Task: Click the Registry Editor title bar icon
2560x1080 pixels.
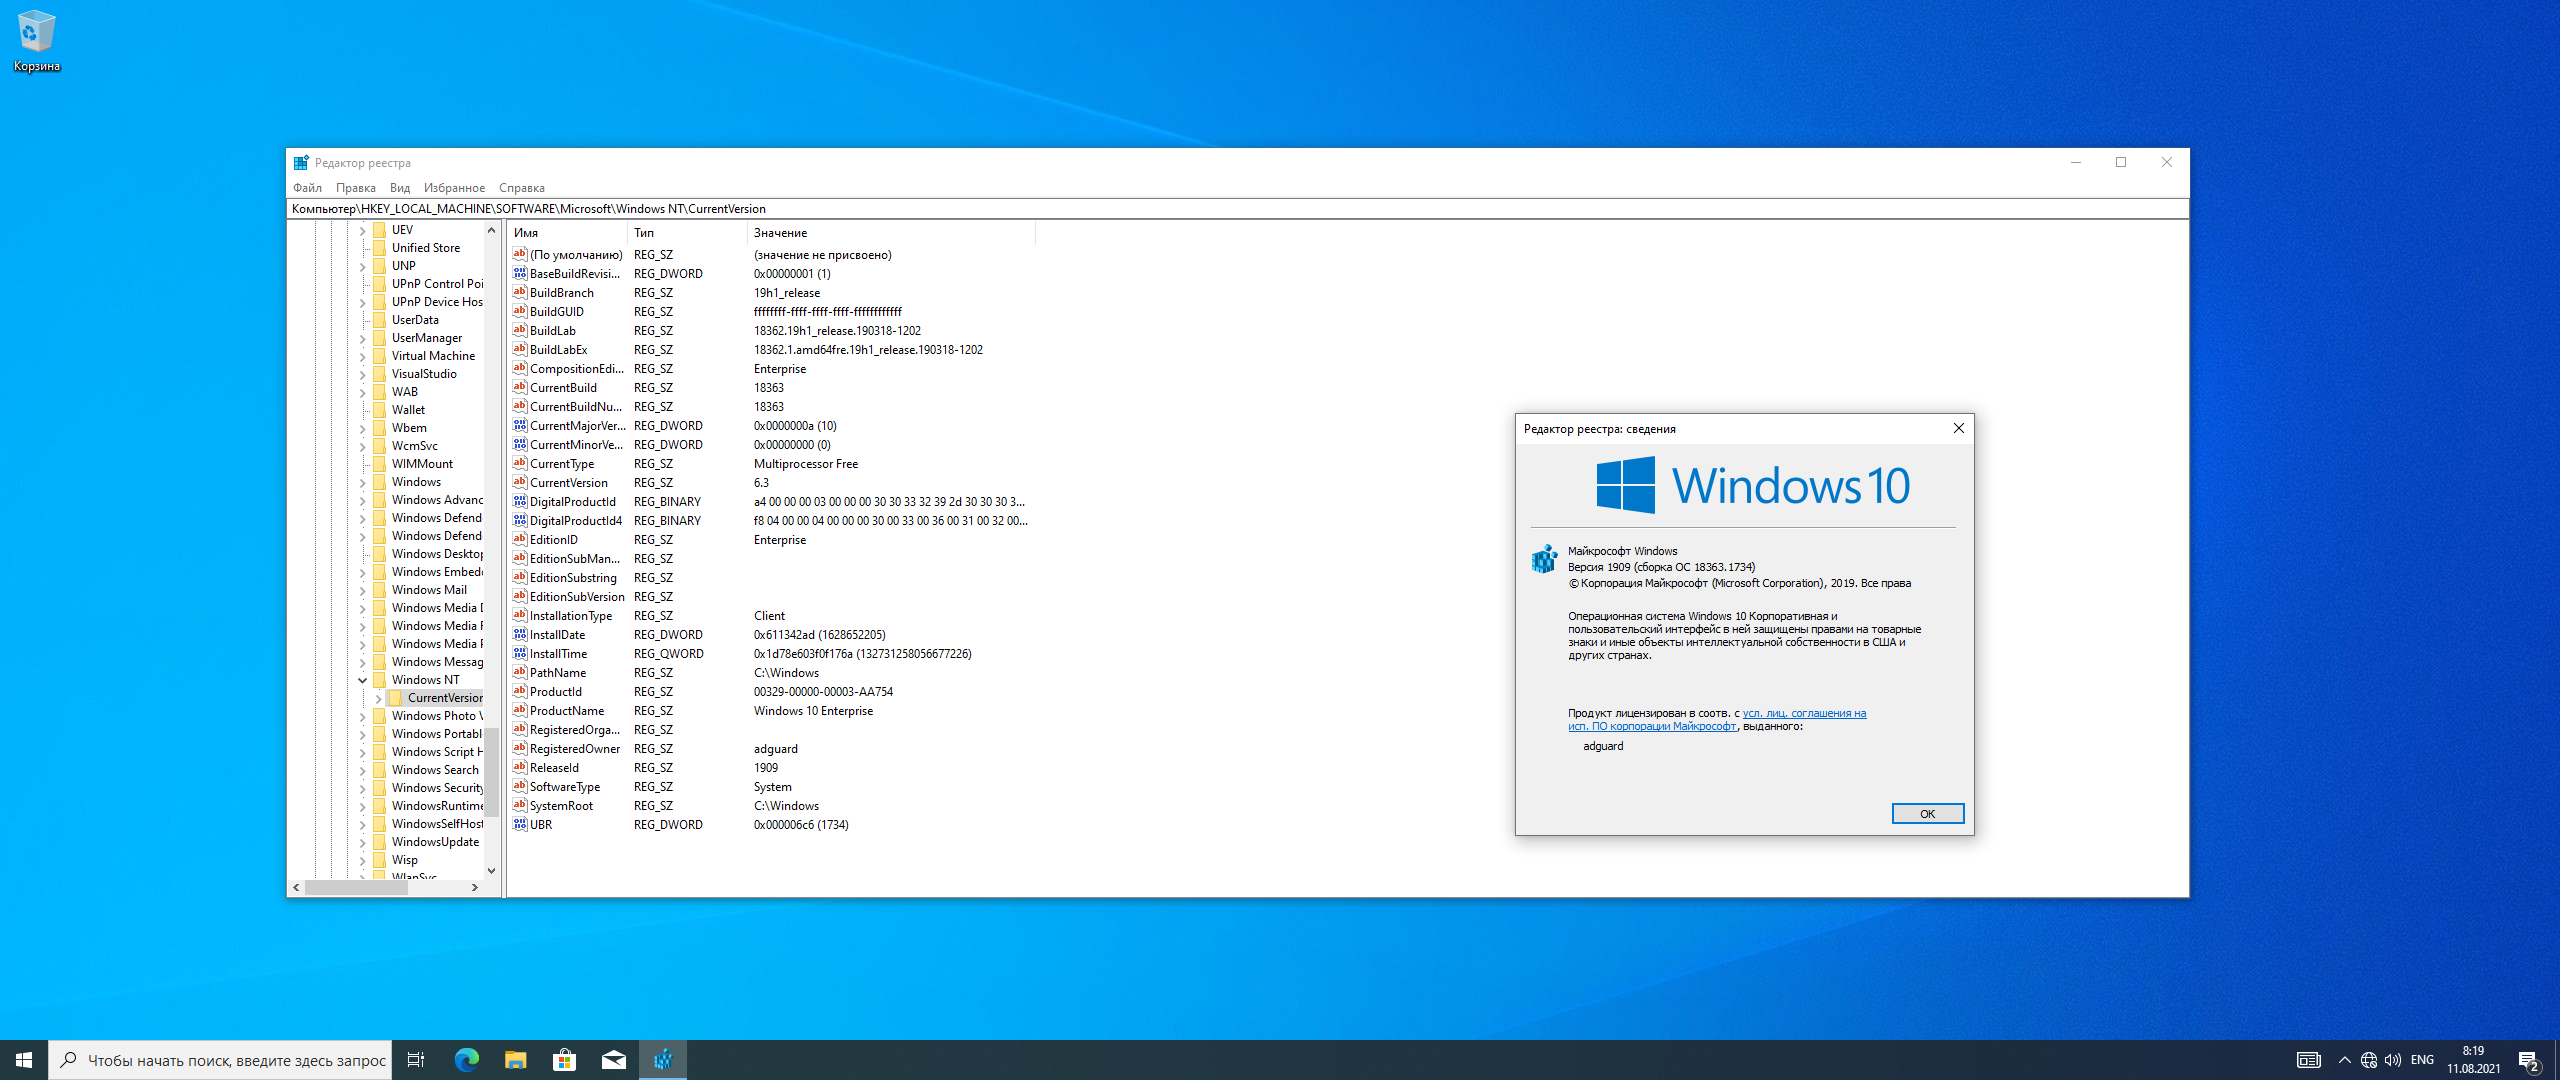Action: point(301,163)
